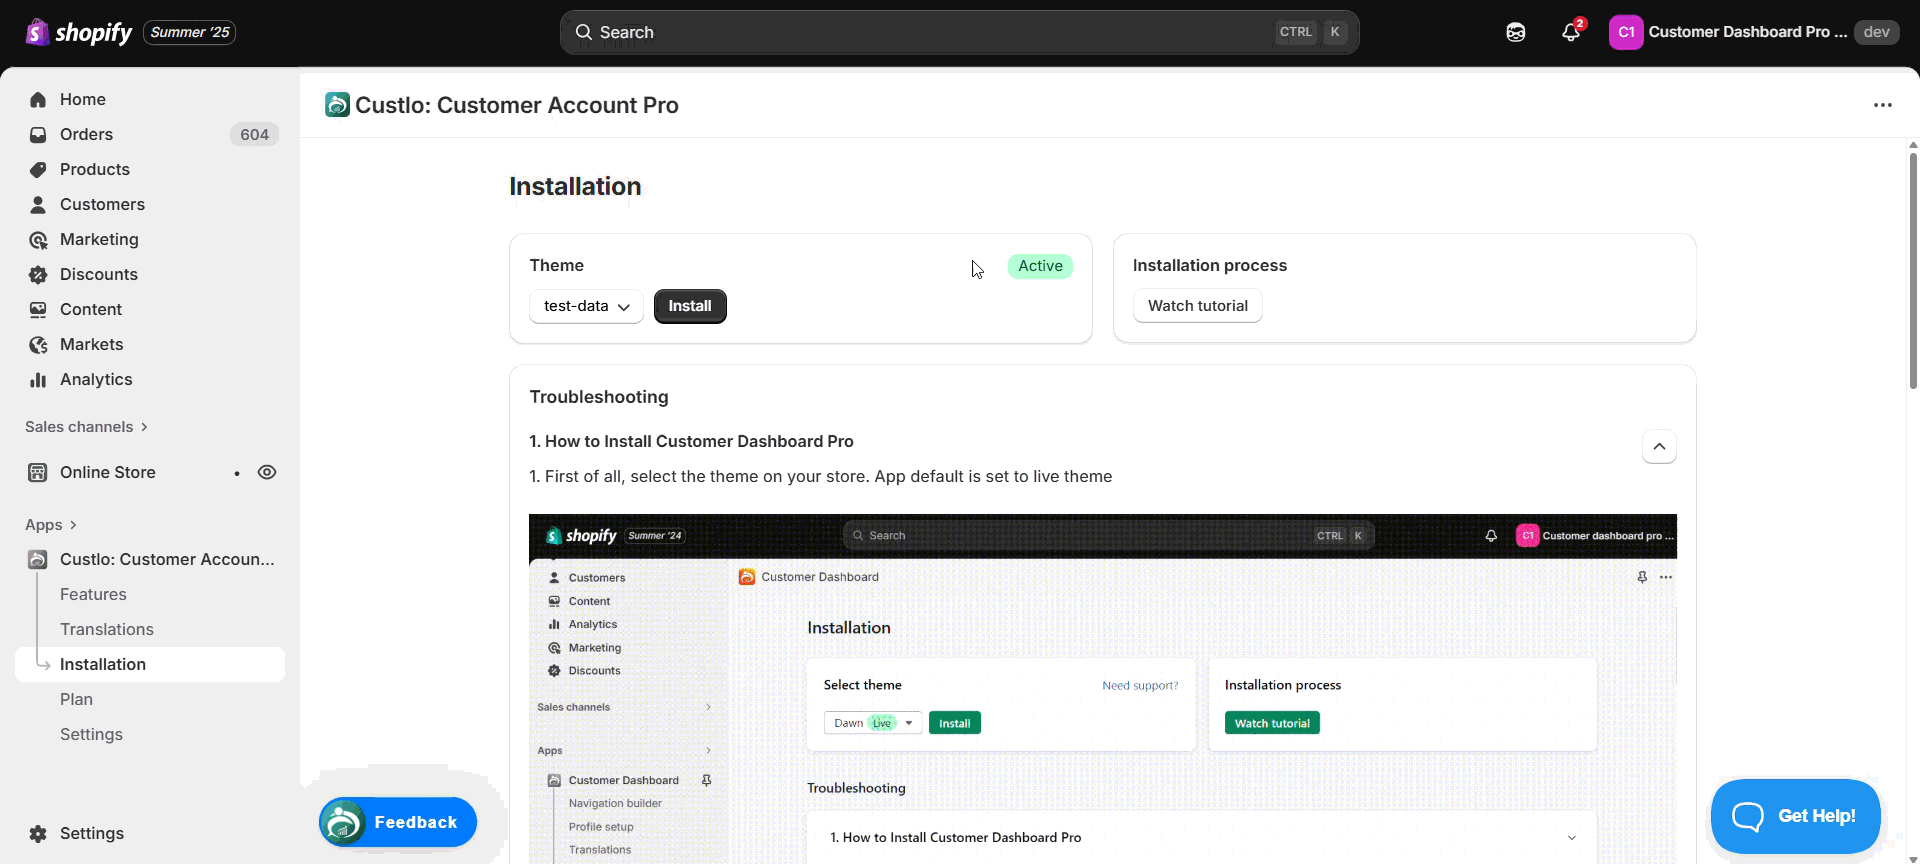This screenshot has height=864, width=1920.
Task: Click the Shopify logo
Action: click(78, 32)
